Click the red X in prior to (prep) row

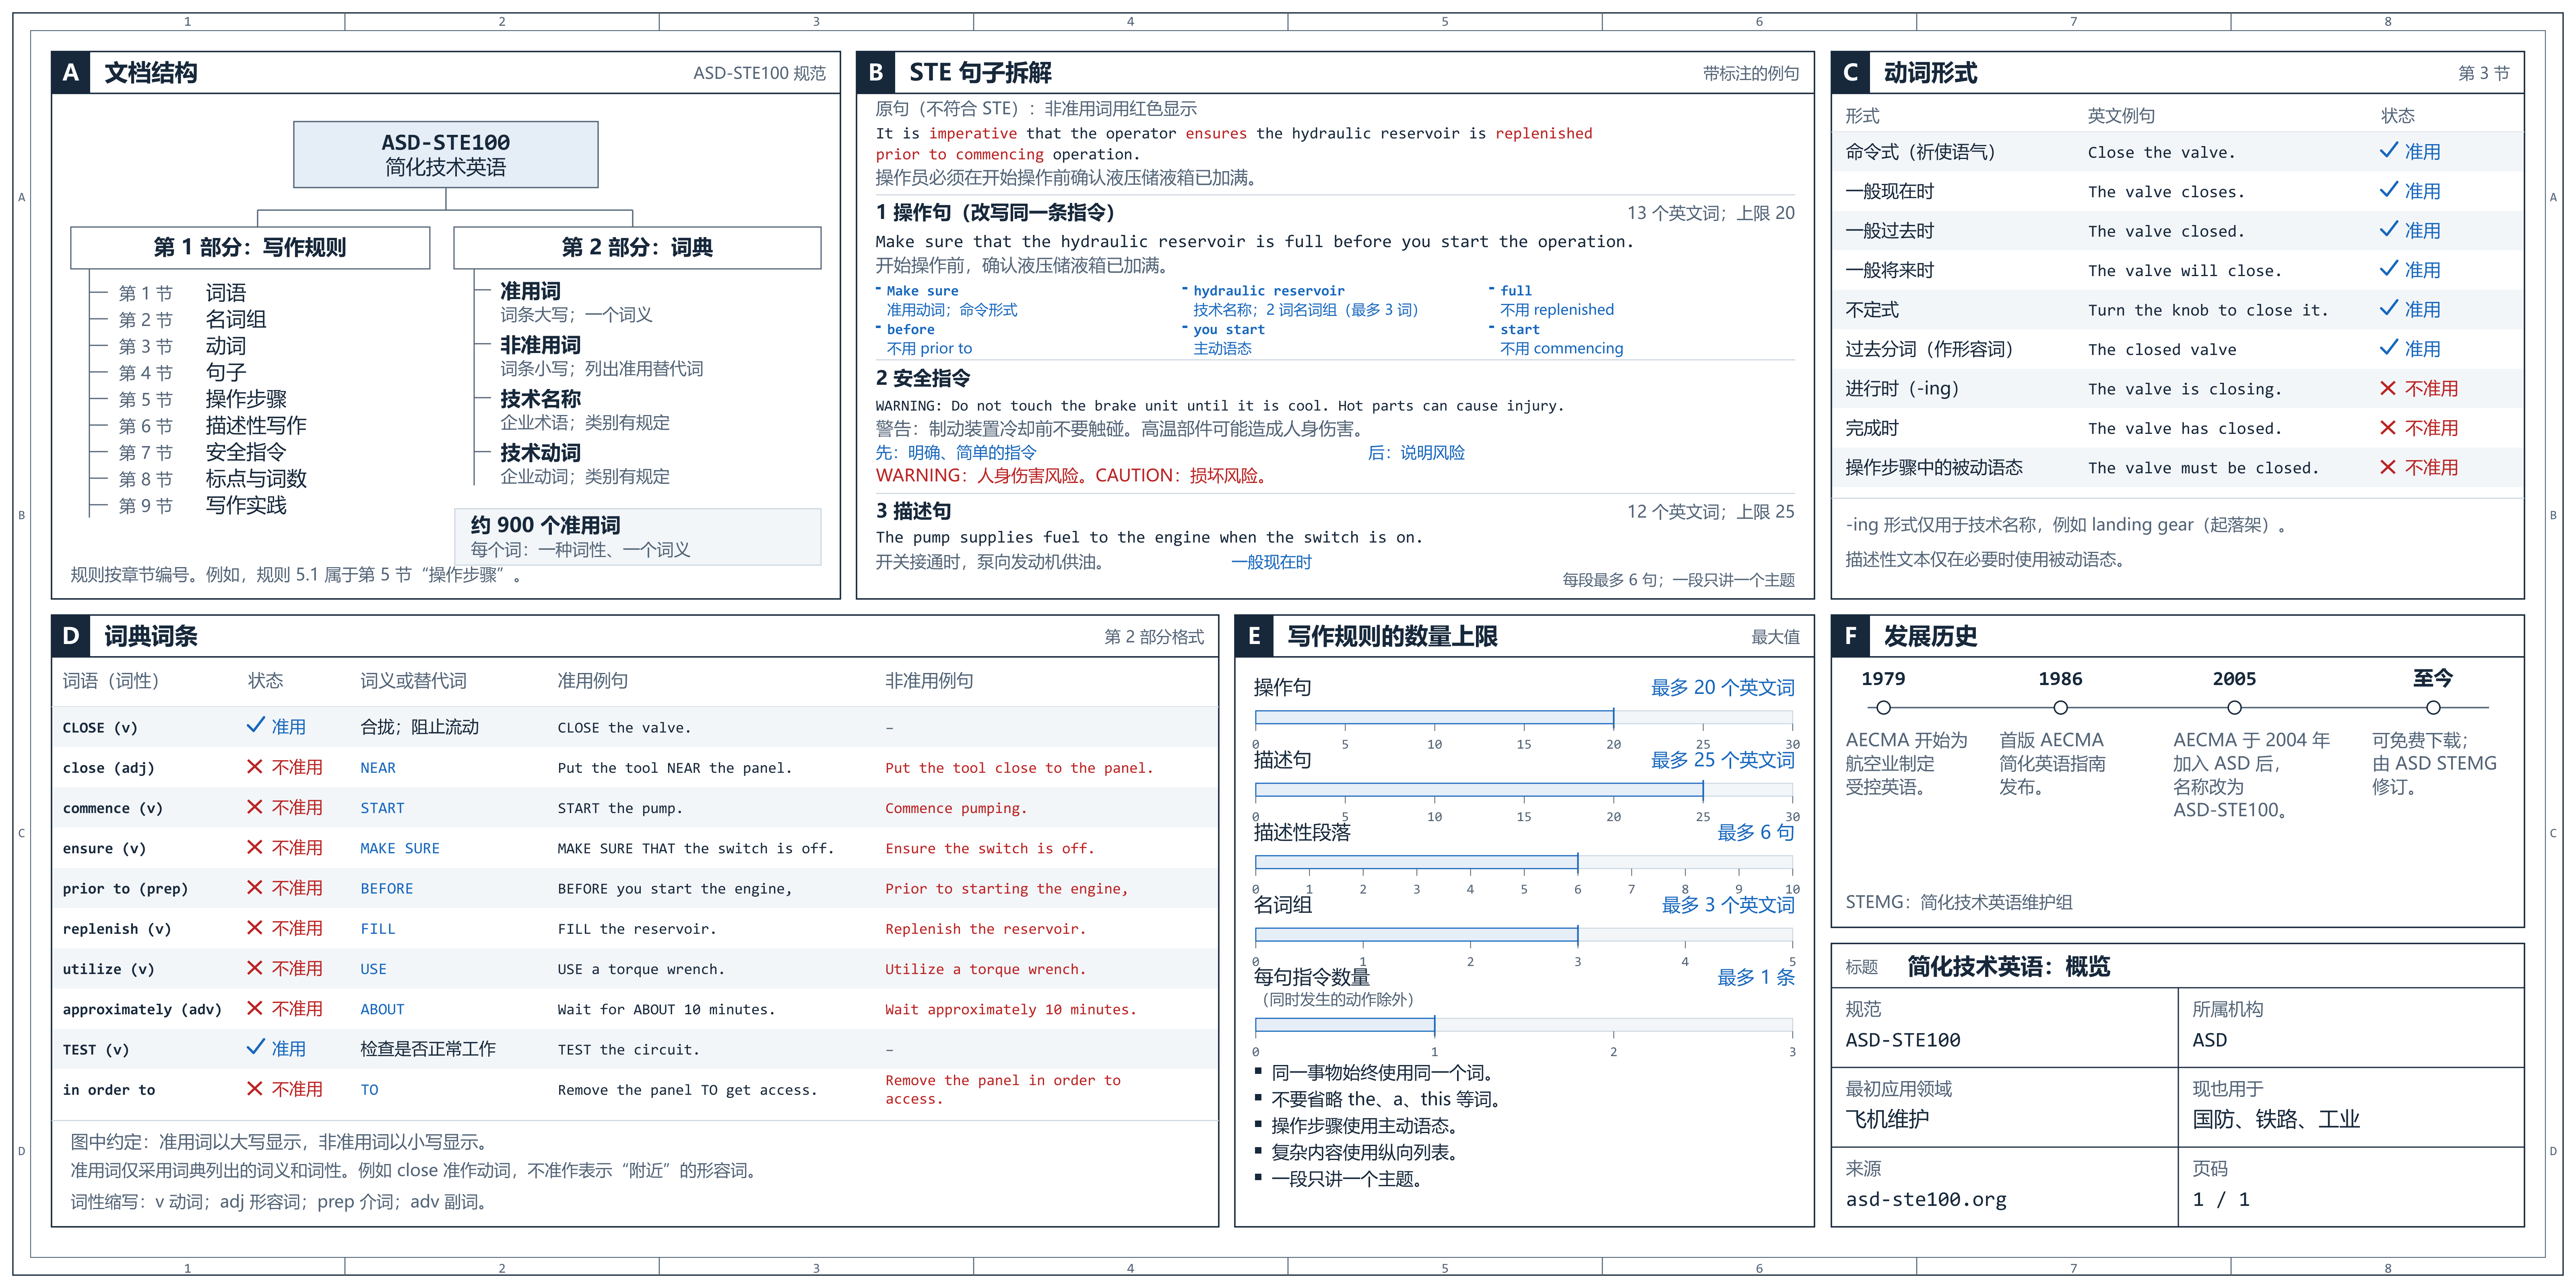pos(255,888)
